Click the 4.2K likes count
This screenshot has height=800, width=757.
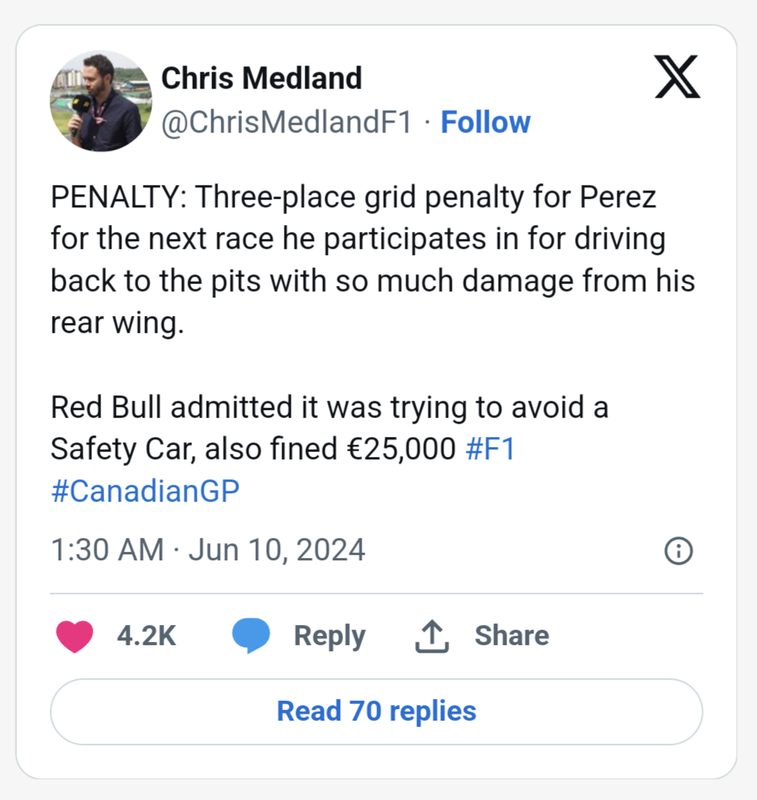[x=146, y=636]
